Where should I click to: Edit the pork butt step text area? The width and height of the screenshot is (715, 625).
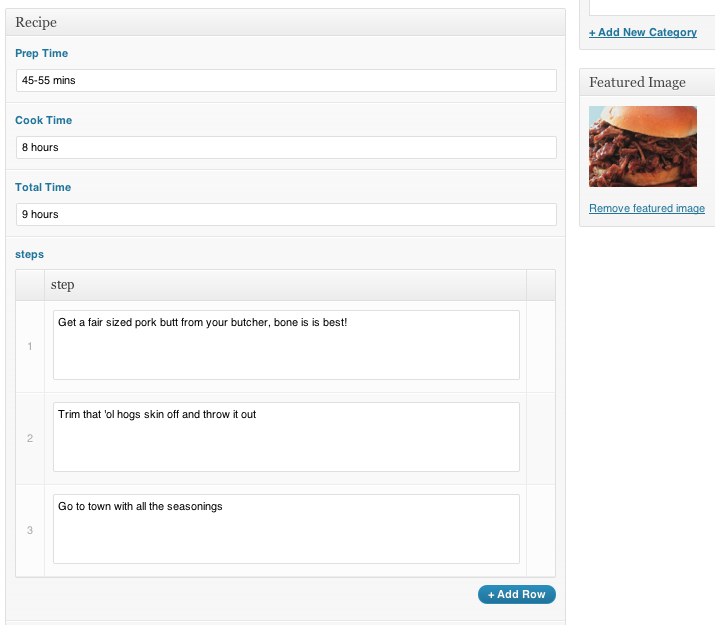[x=286, y=345]
